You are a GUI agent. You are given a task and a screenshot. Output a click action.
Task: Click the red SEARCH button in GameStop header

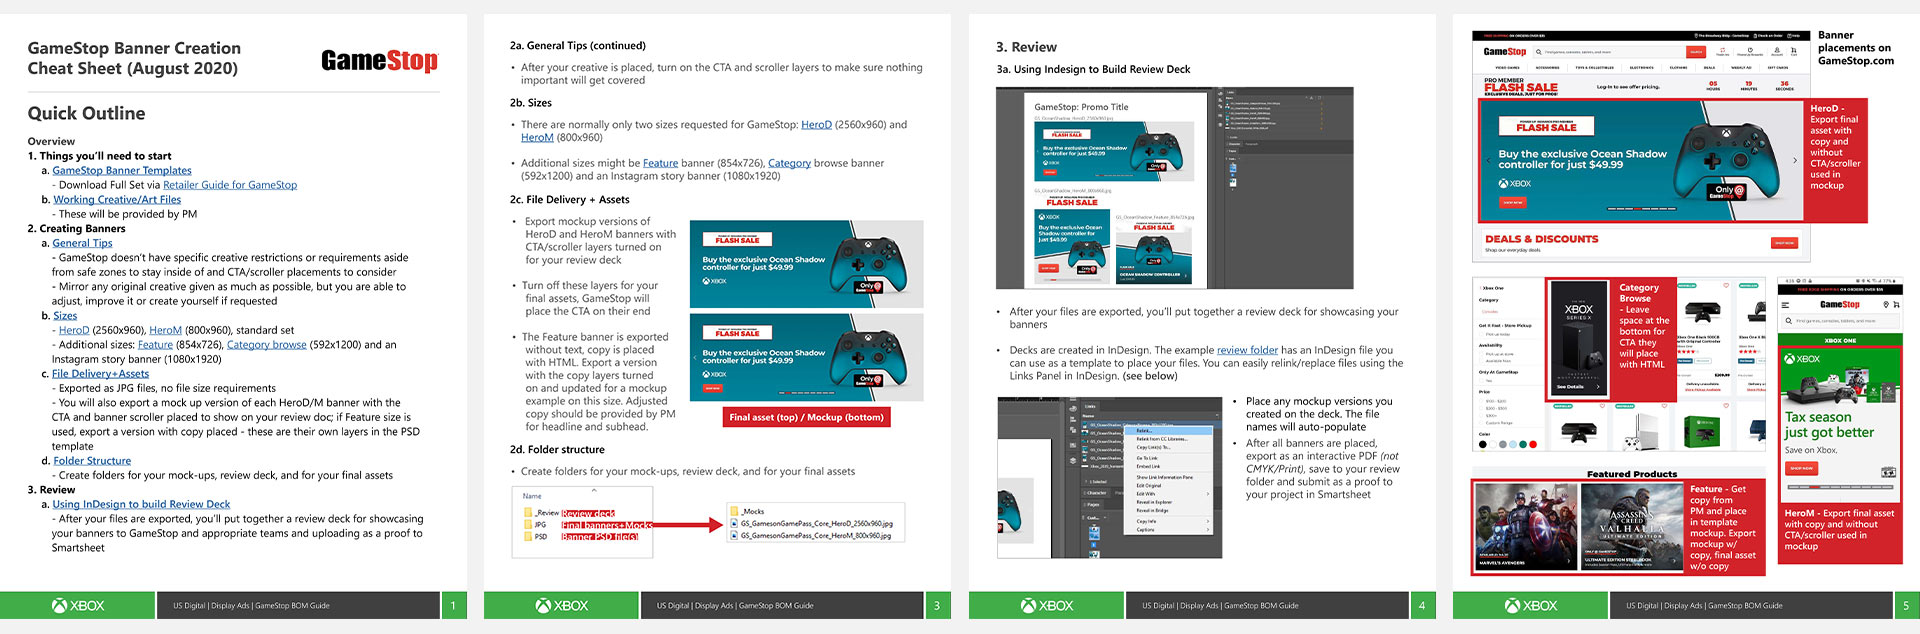[1696, 52]
